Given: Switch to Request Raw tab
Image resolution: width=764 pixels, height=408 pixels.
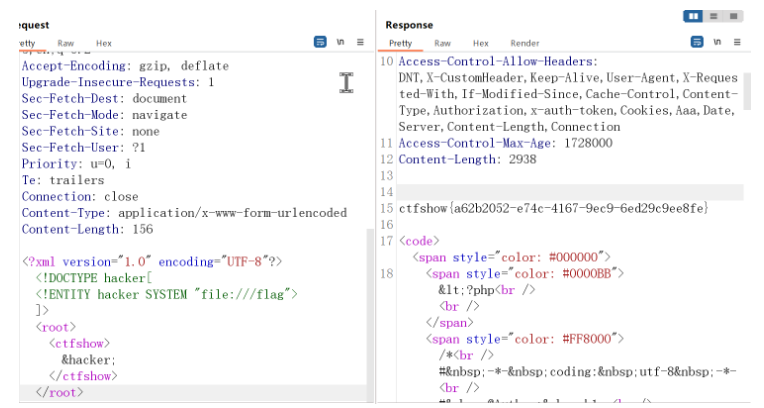Looking at the screenshot, I should [65, 43].
